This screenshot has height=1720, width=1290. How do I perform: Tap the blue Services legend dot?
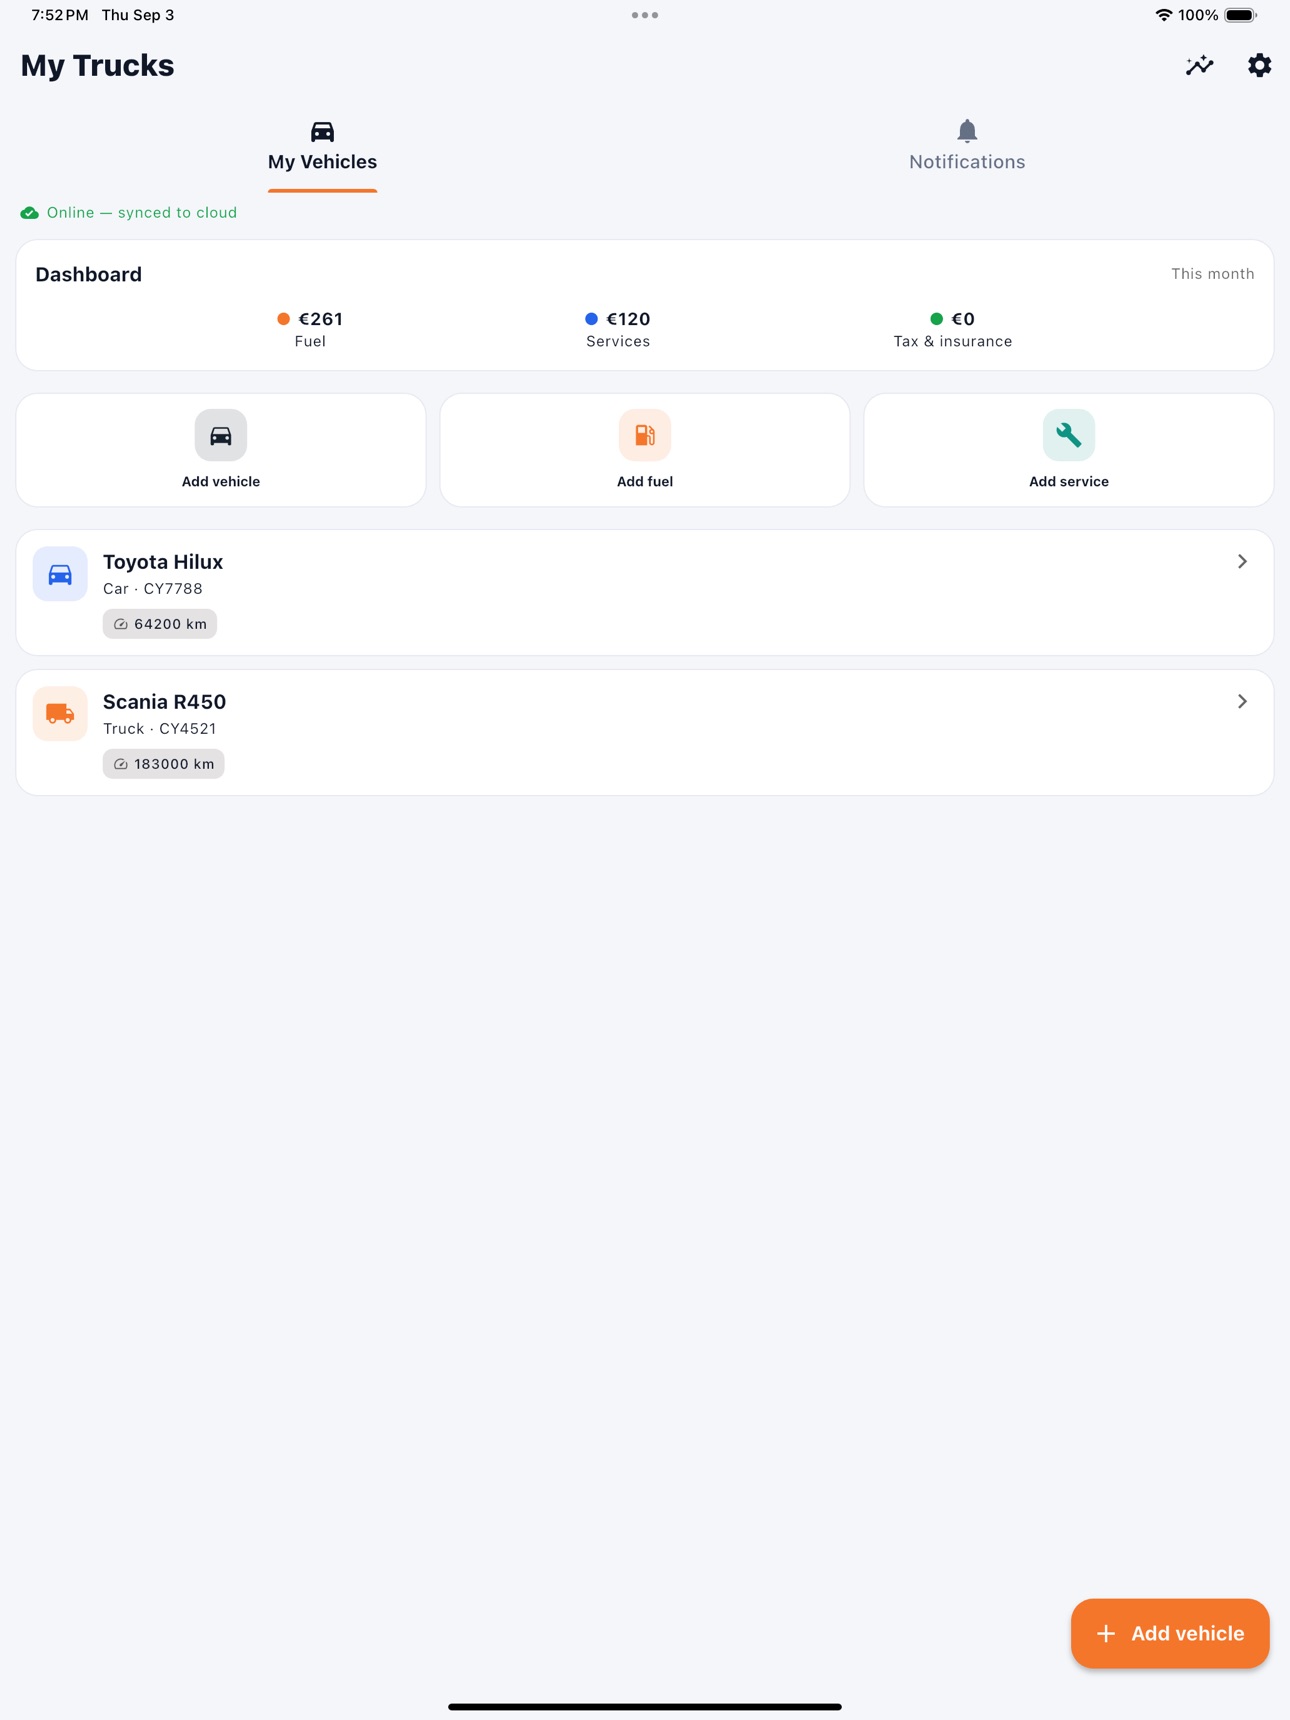tap(592, 319)
